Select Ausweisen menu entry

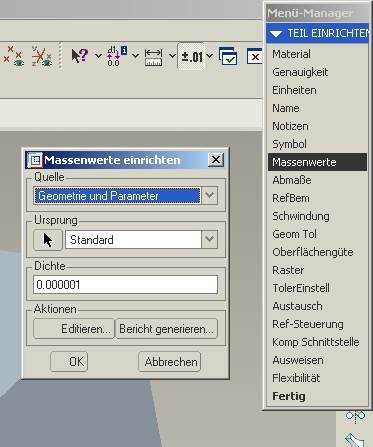pos(317,360)
